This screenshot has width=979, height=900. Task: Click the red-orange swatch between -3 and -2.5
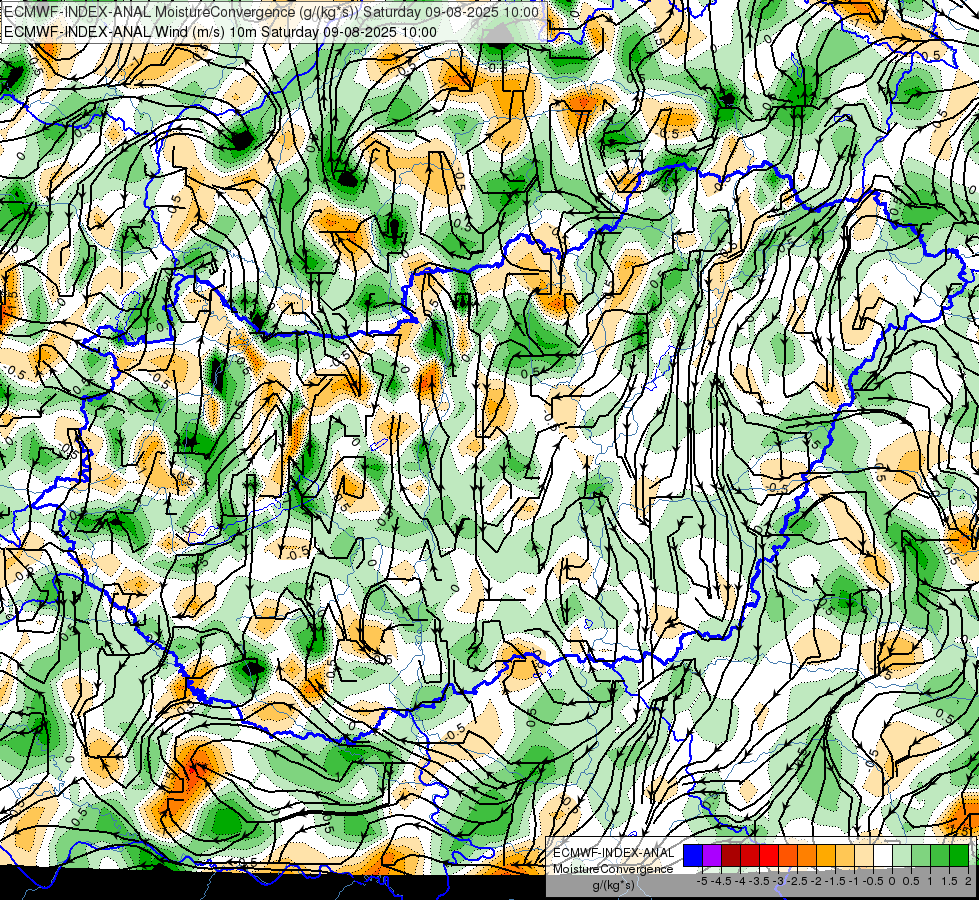click(x=788, y=856)
